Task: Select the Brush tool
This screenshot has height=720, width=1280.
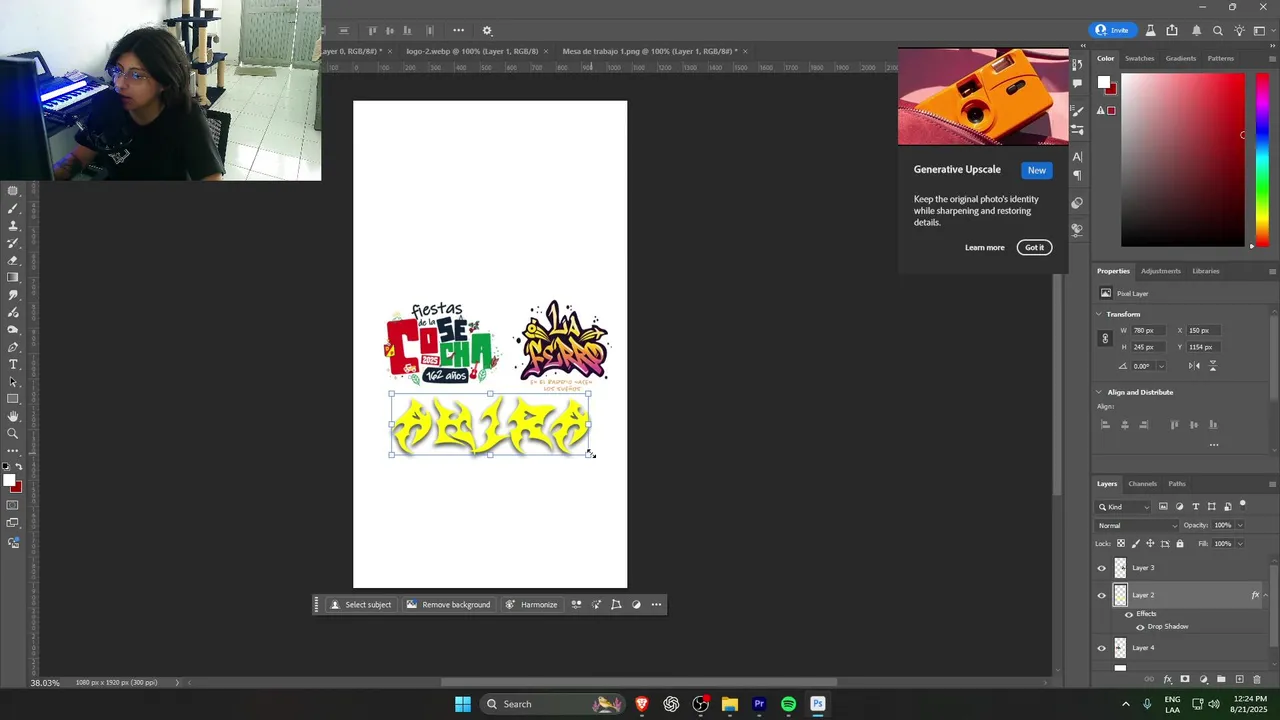Action: (x=13, y=208)
